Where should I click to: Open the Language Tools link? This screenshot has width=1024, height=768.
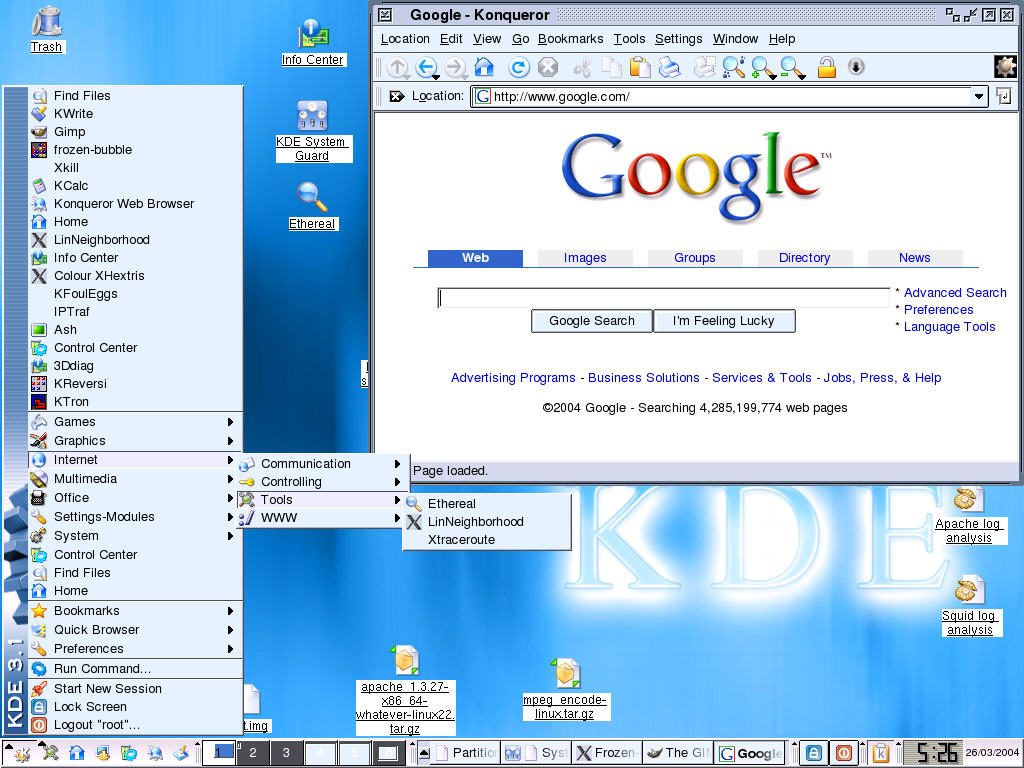pos(949,327)
